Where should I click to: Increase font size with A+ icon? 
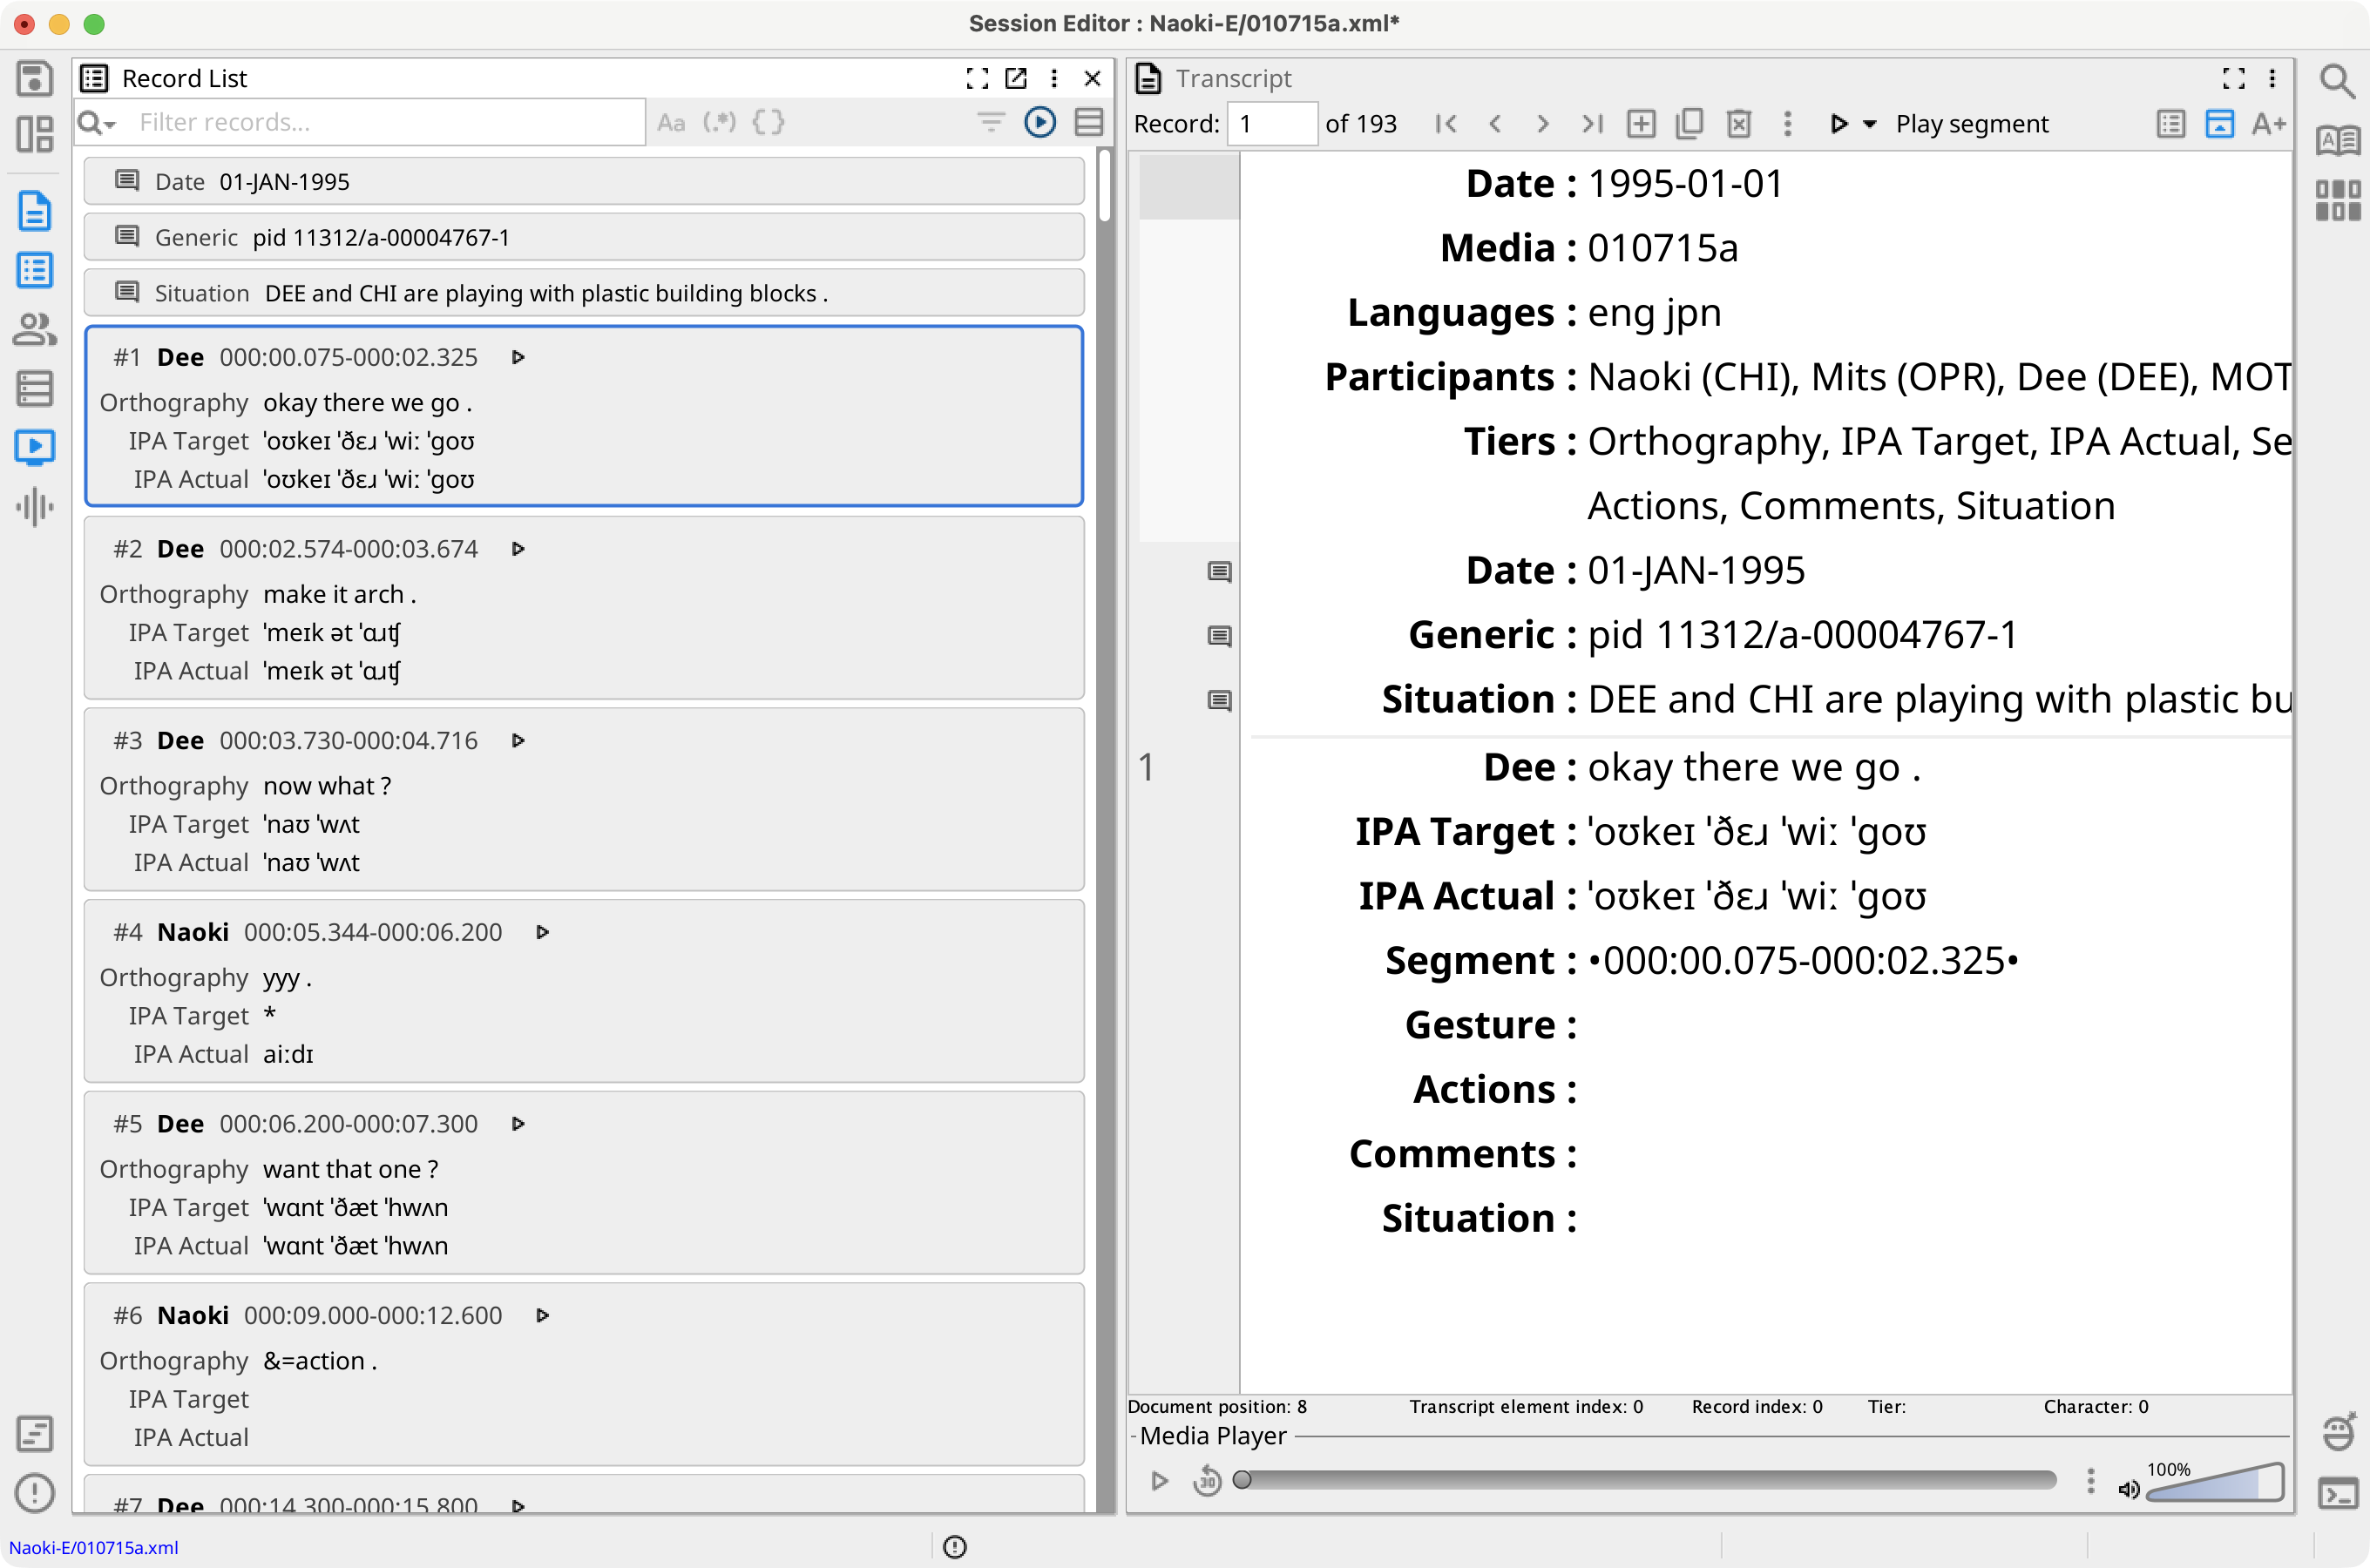point(2269,124)
